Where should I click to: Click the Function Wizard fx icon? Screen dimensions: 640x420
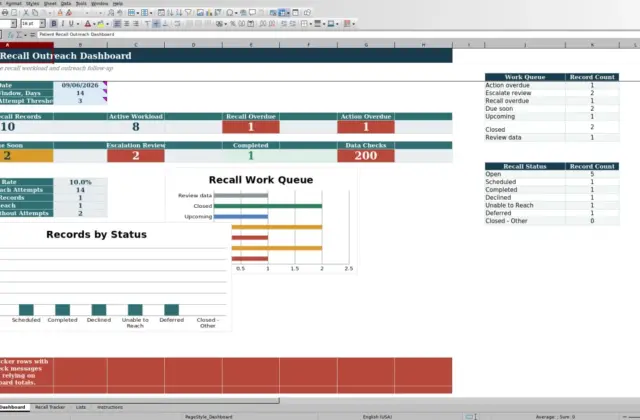11,35
